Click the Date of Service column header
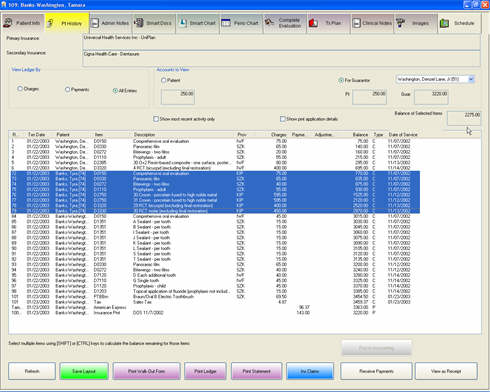This screenshot has height=392, width=490. pyautogui.click(x=403, y=135)
